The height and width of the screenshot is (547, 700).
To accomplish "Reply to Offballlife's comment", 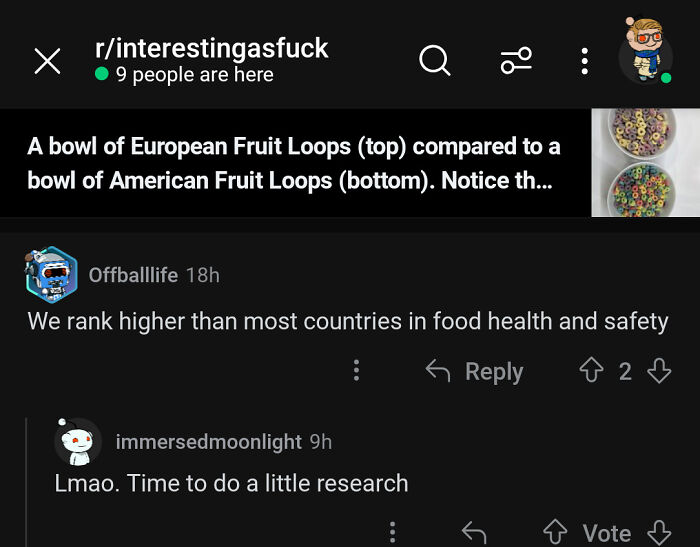I will click(x=475, y=372).
